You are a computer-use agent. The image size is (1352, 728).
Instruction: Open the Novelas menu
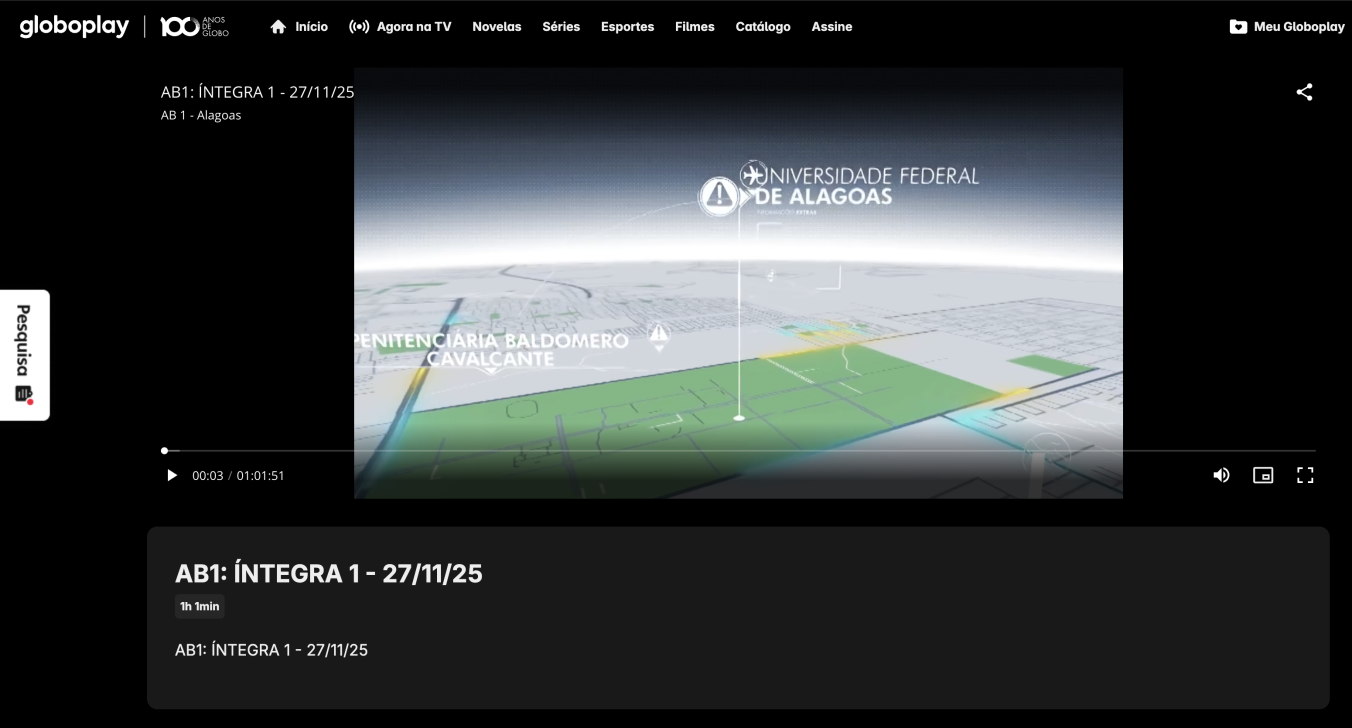(x=497, y=27)
